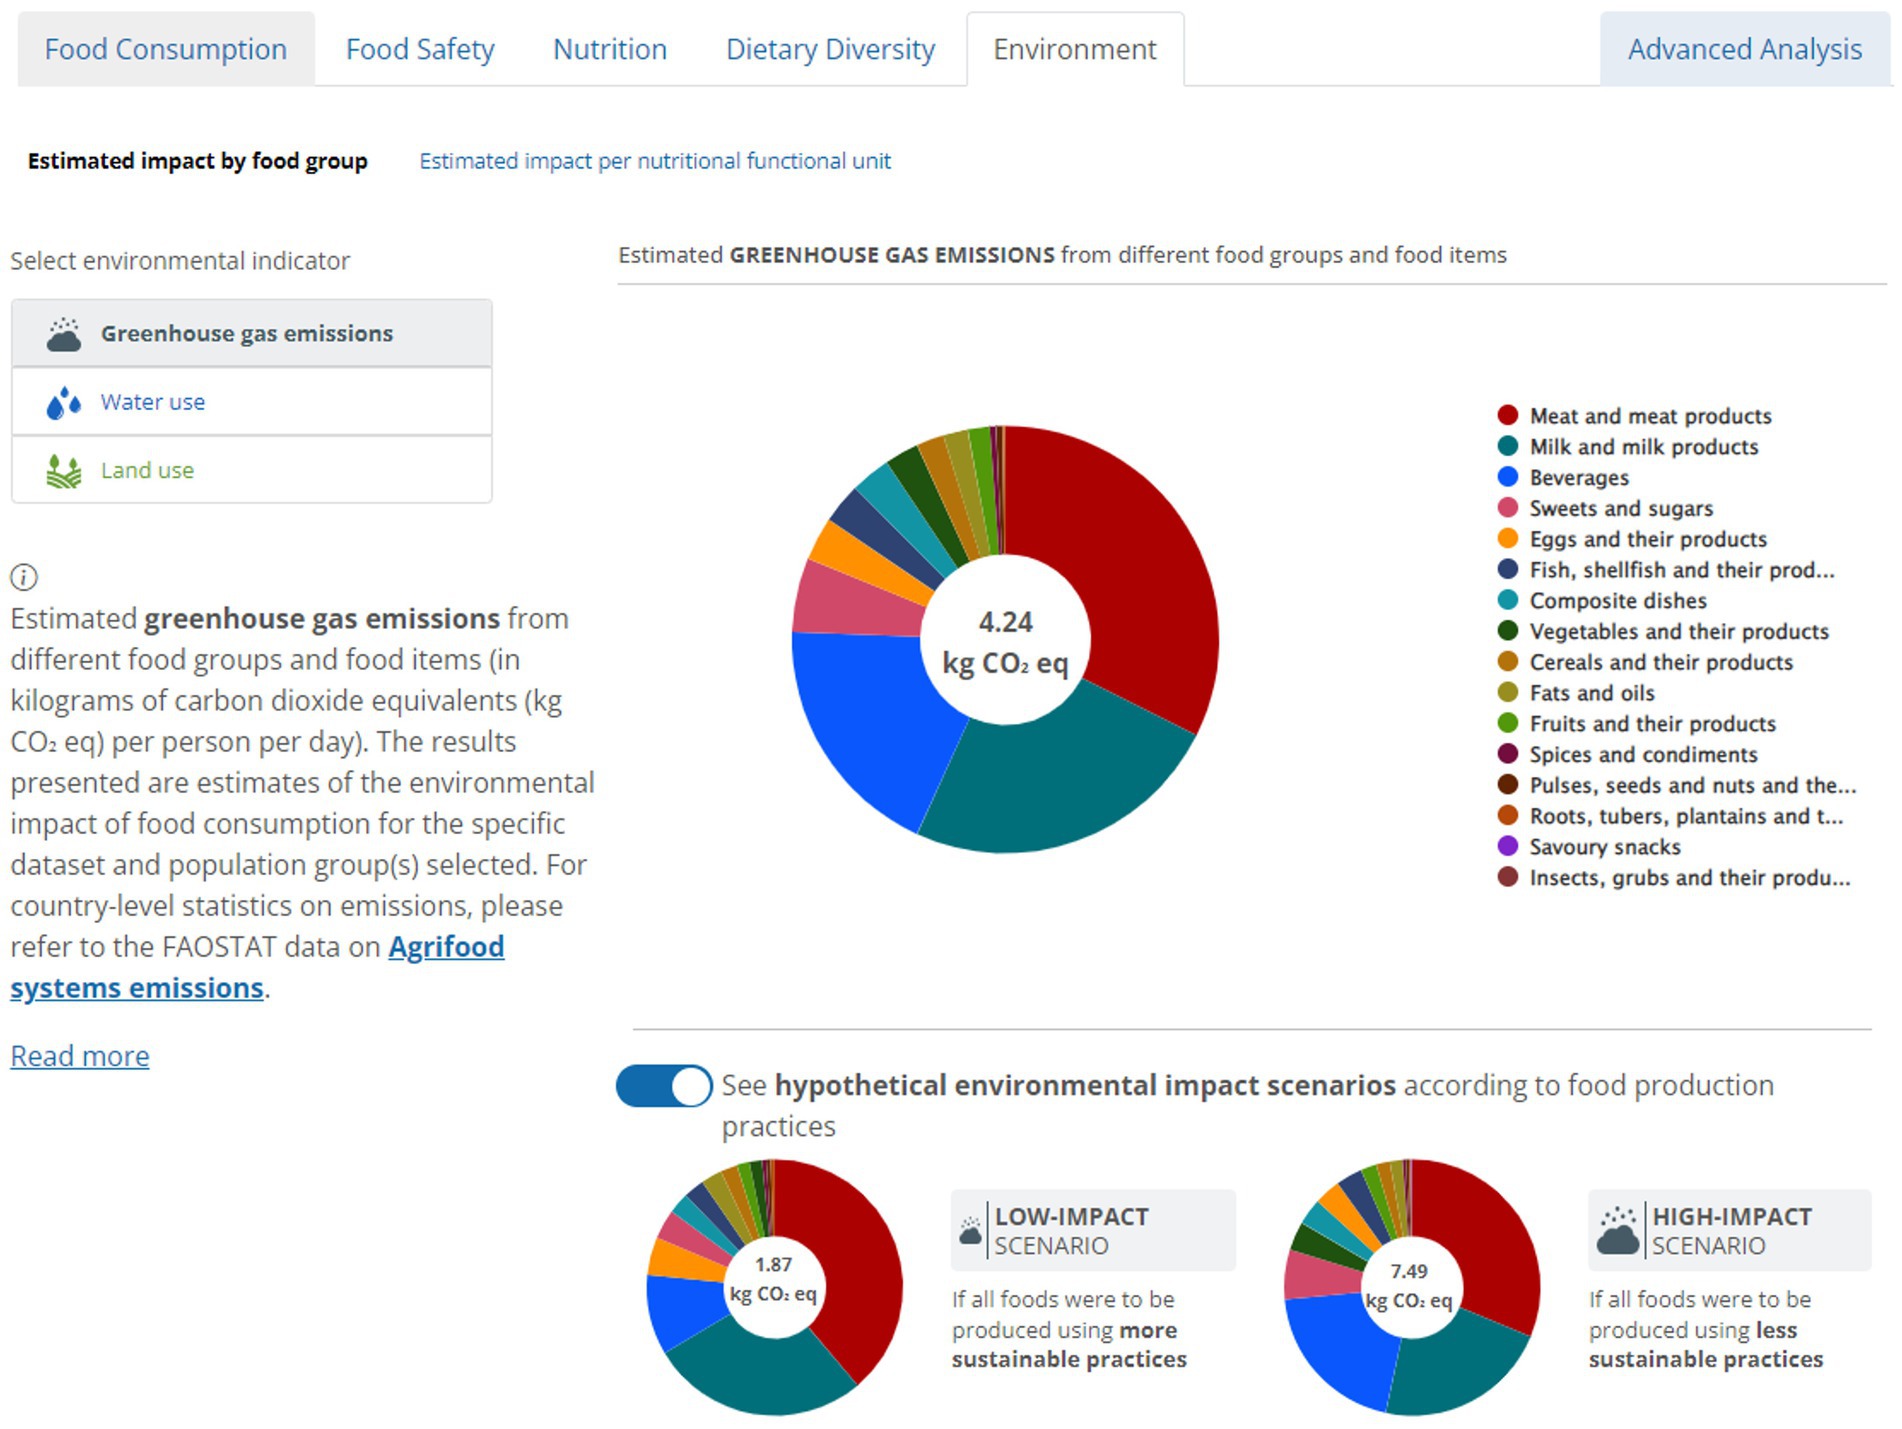Open the Advanced Analysis tab
The image size is (1902, 1429).
pyautogui.click(x=1744, y=49)
